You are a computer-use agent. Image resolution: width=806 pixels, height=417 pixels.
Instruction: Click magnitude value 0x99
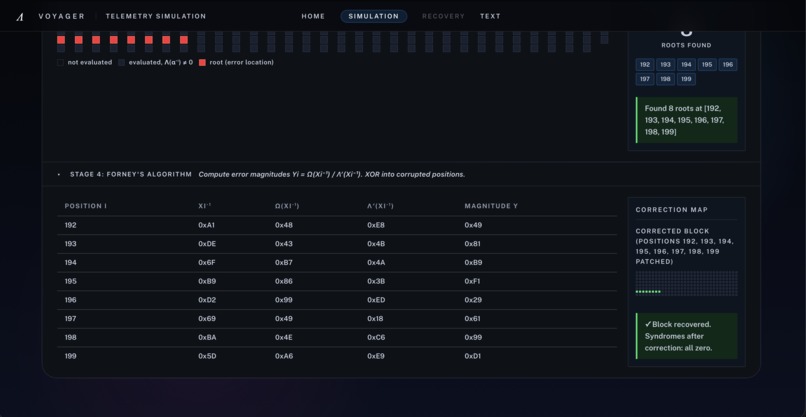[x=473, y=337]
